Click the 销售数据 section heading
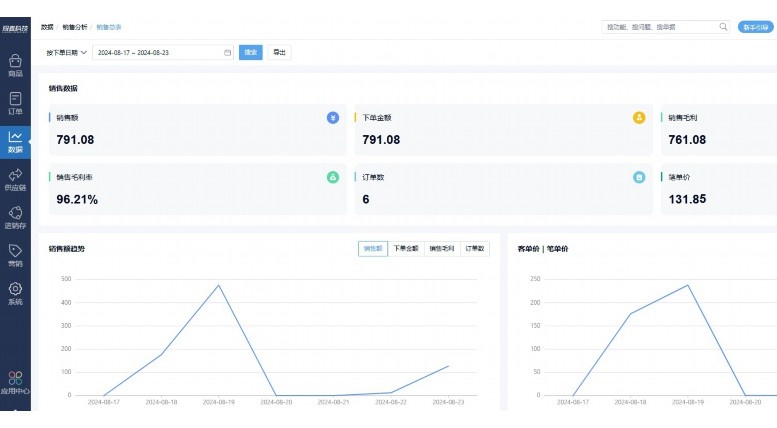 coord(63,88)
